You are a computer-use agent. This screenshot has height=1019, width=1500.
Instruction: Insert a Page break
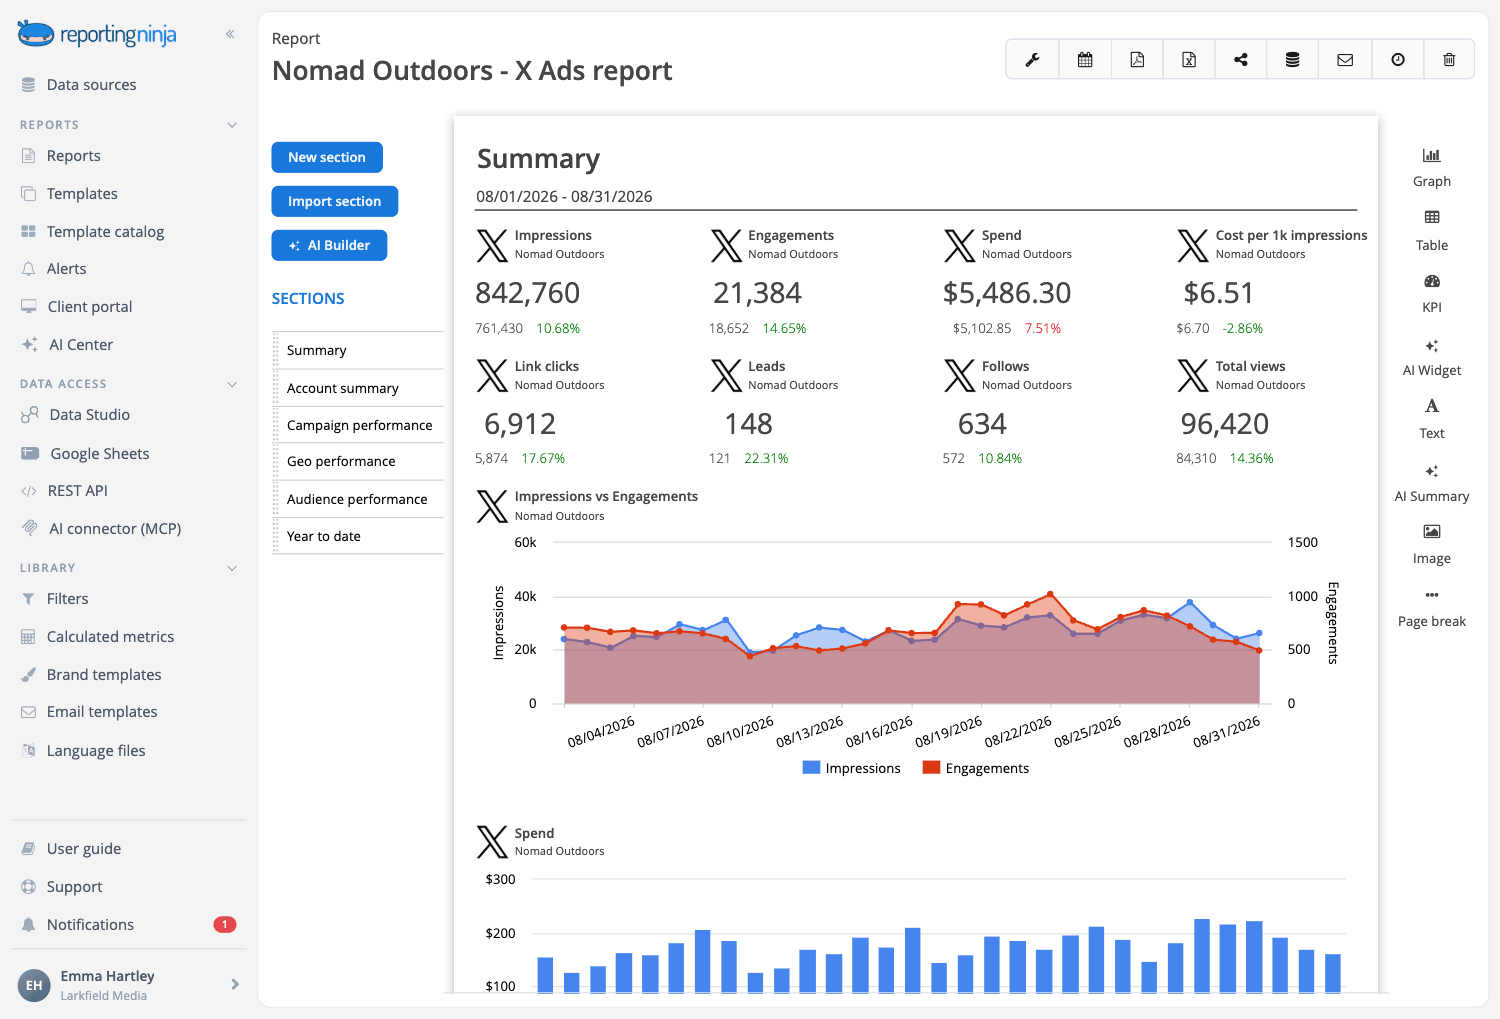pos(1432,608)
